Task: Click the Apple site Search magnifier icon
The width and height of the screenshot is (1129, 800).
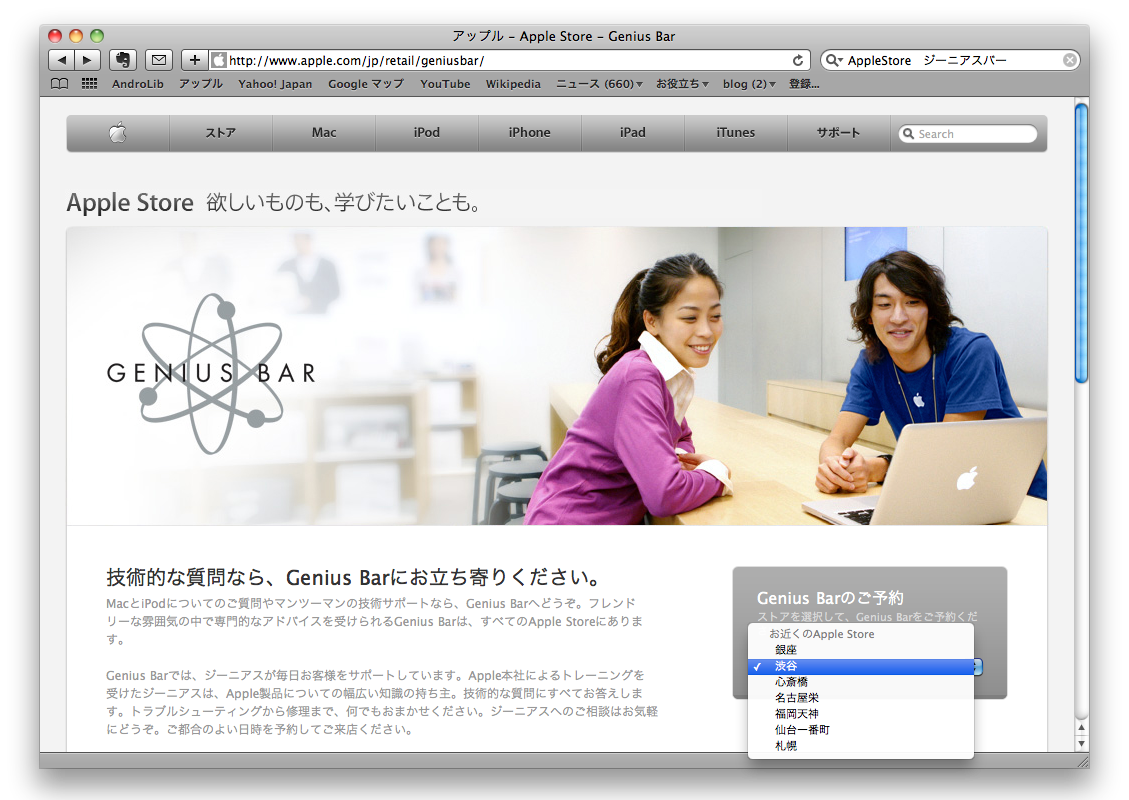Action: [909, 134]
